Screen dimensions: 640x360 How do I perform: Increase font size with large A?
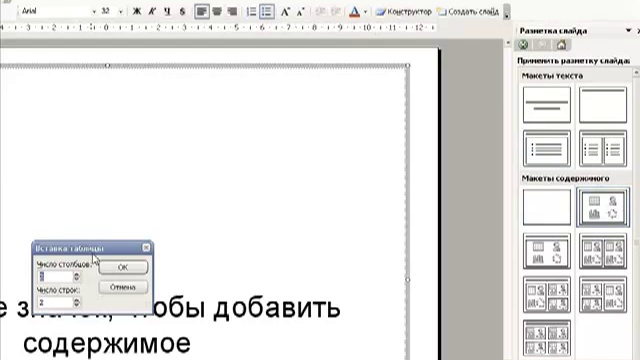(285, 11)
